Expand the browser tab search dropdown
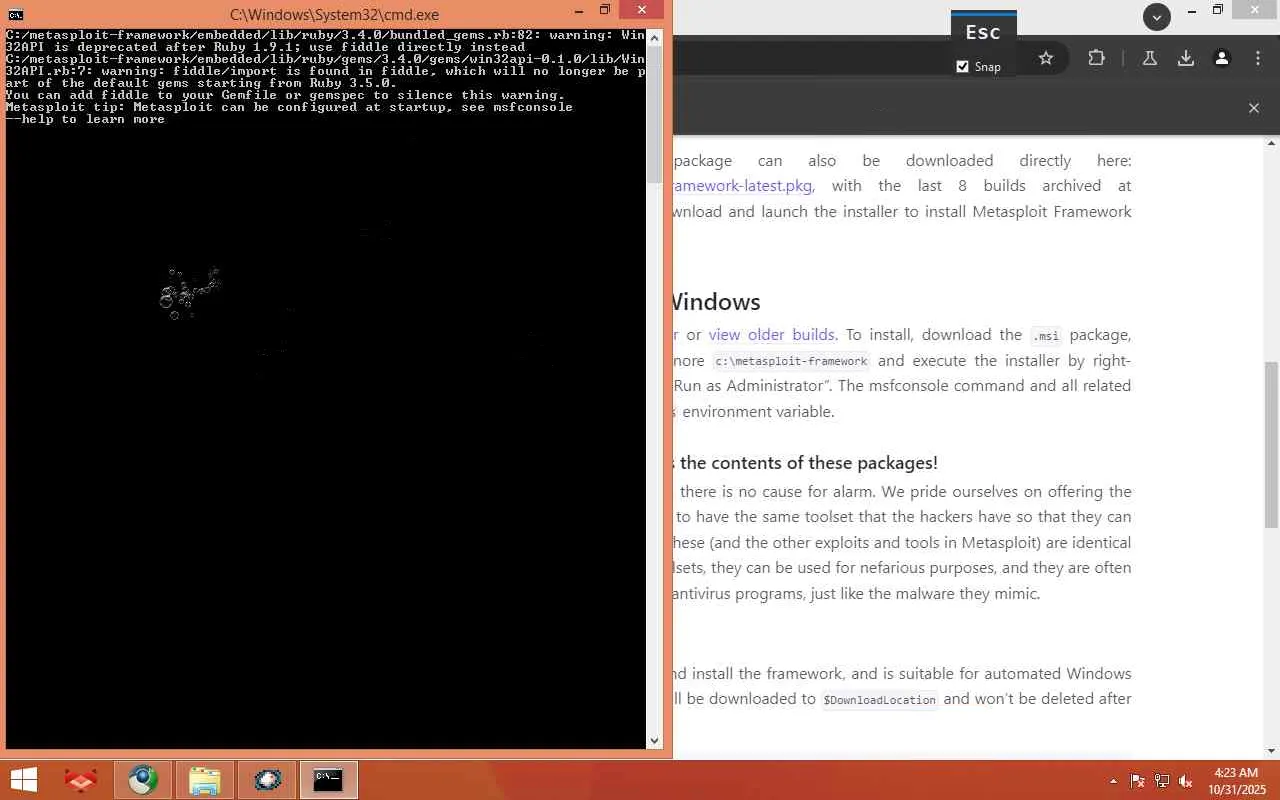Image resolution: width=1280 pixels, height=800 pixels. (1157, 16)
